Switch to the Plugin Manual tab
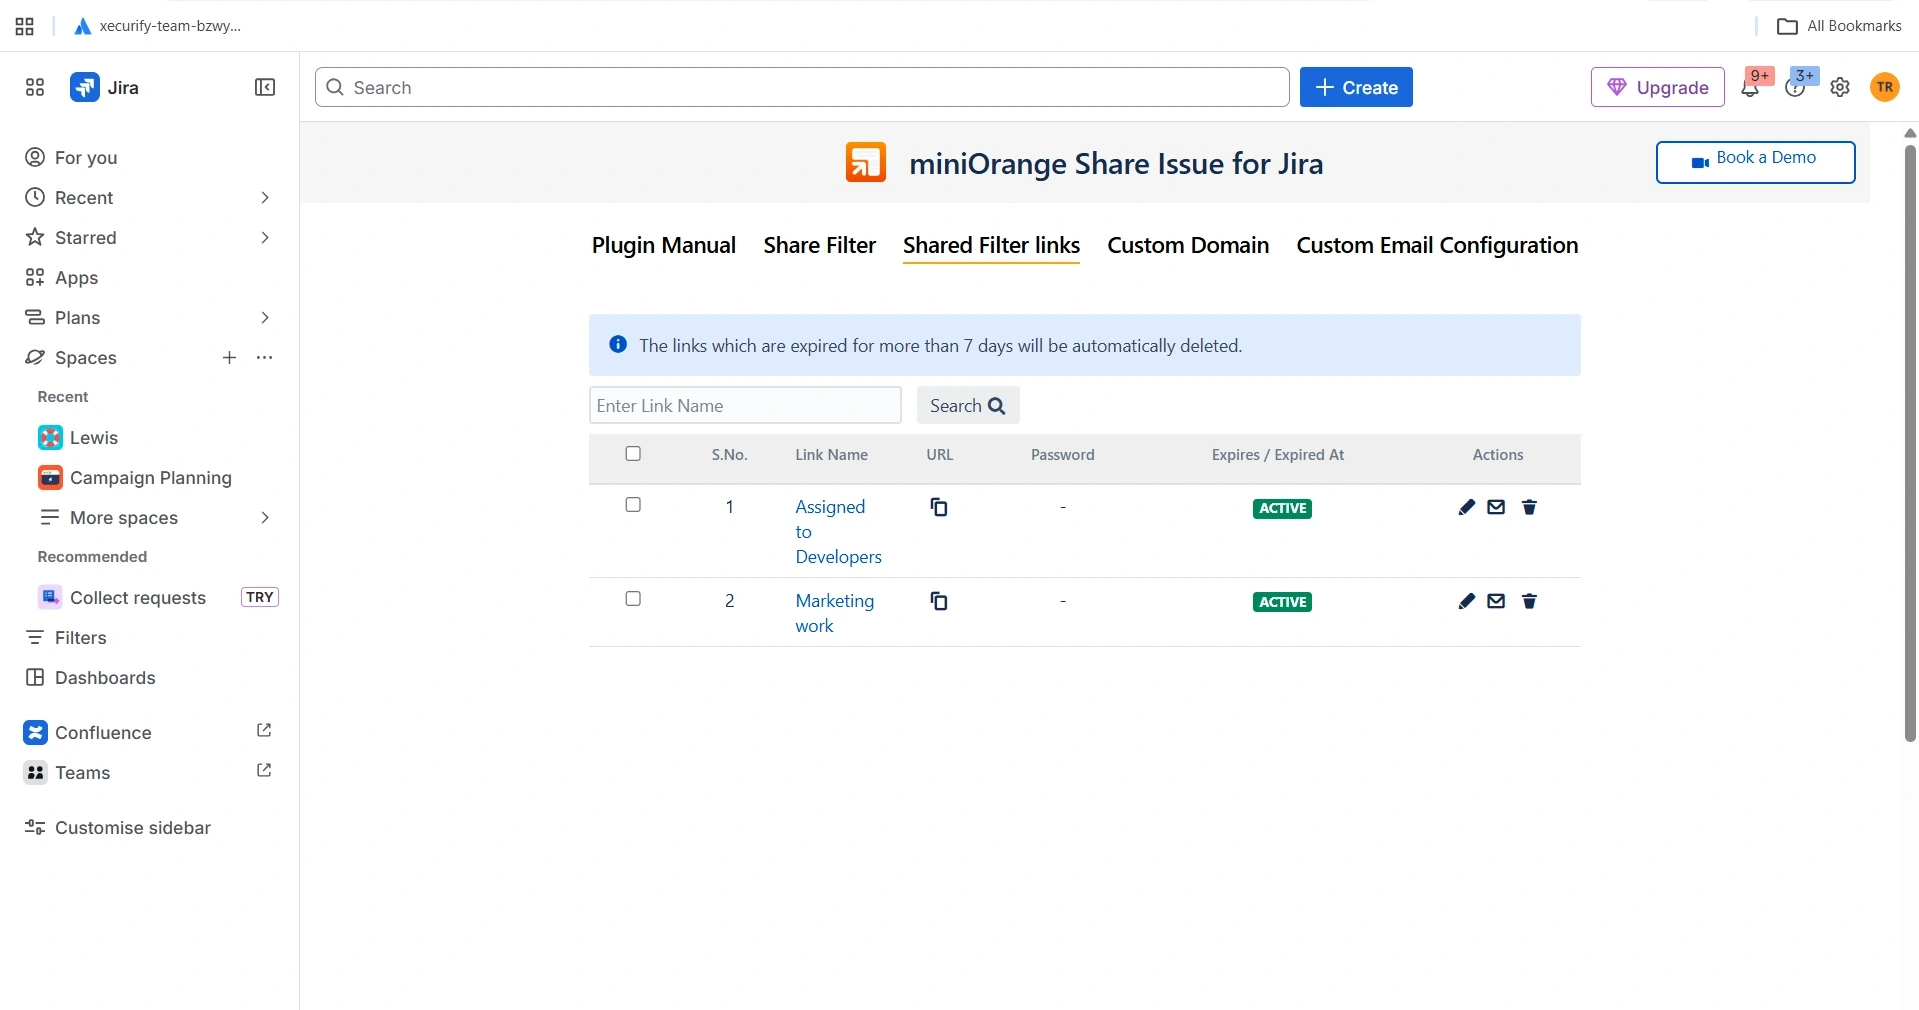 tap(664, 246)
